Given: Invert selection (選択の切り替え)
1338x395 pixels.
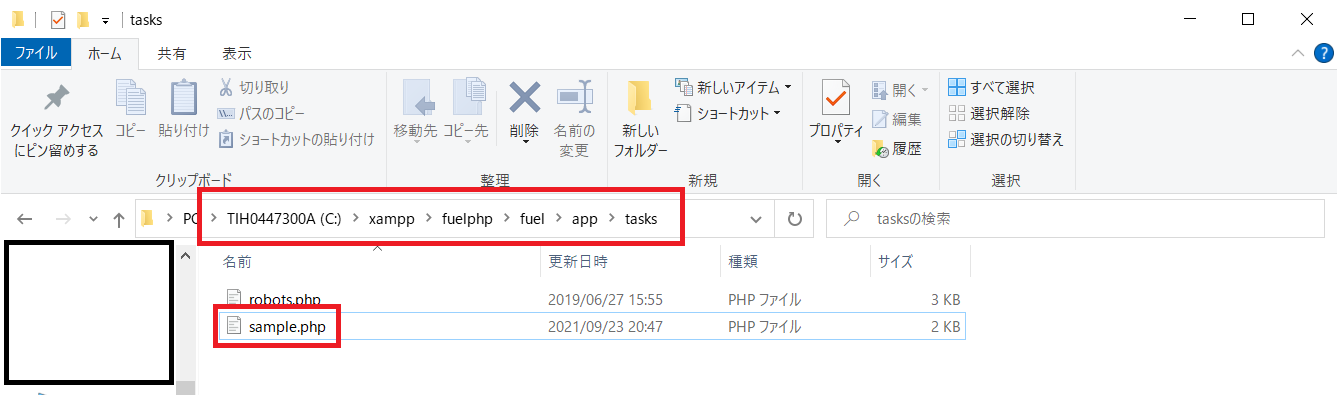Looking at the screenshot, I should click(x=1005, y=139).
